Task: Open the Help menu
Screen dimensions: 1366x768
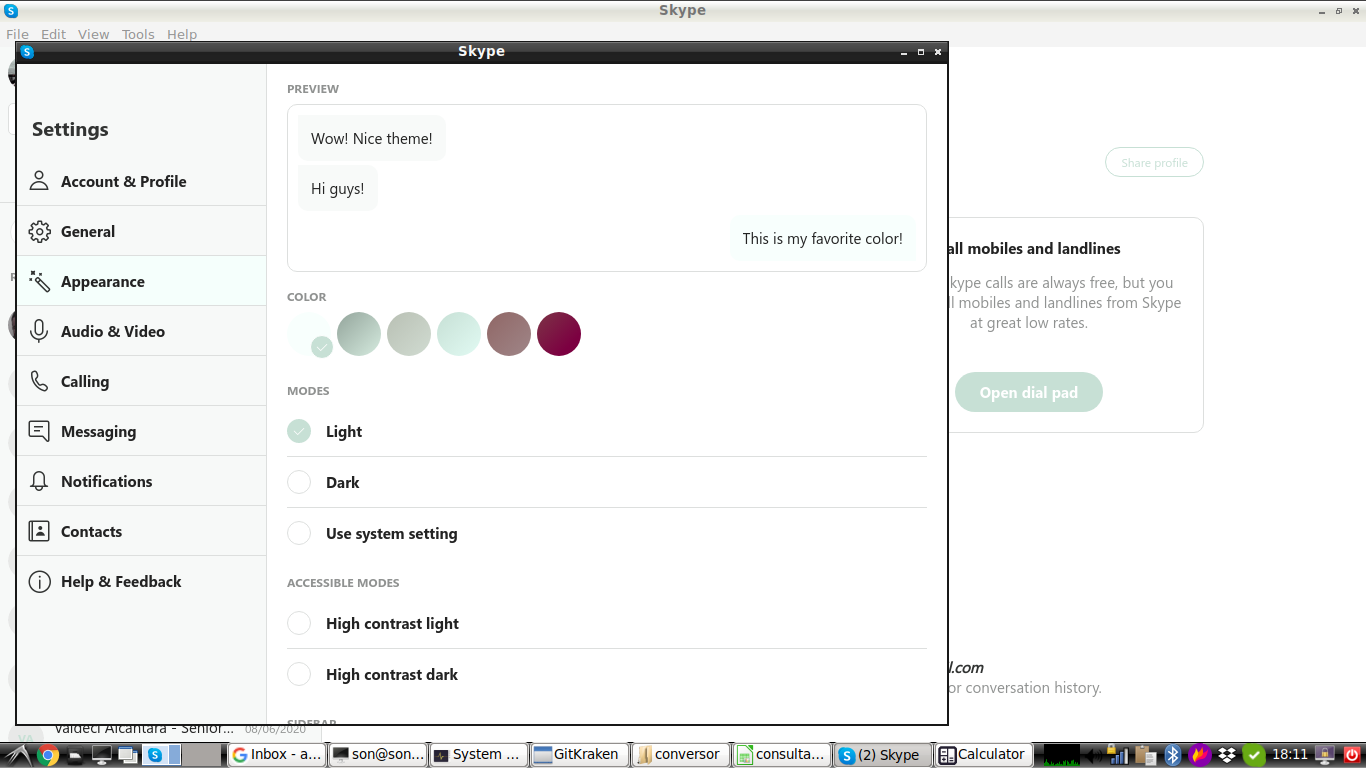Action: 182,34
